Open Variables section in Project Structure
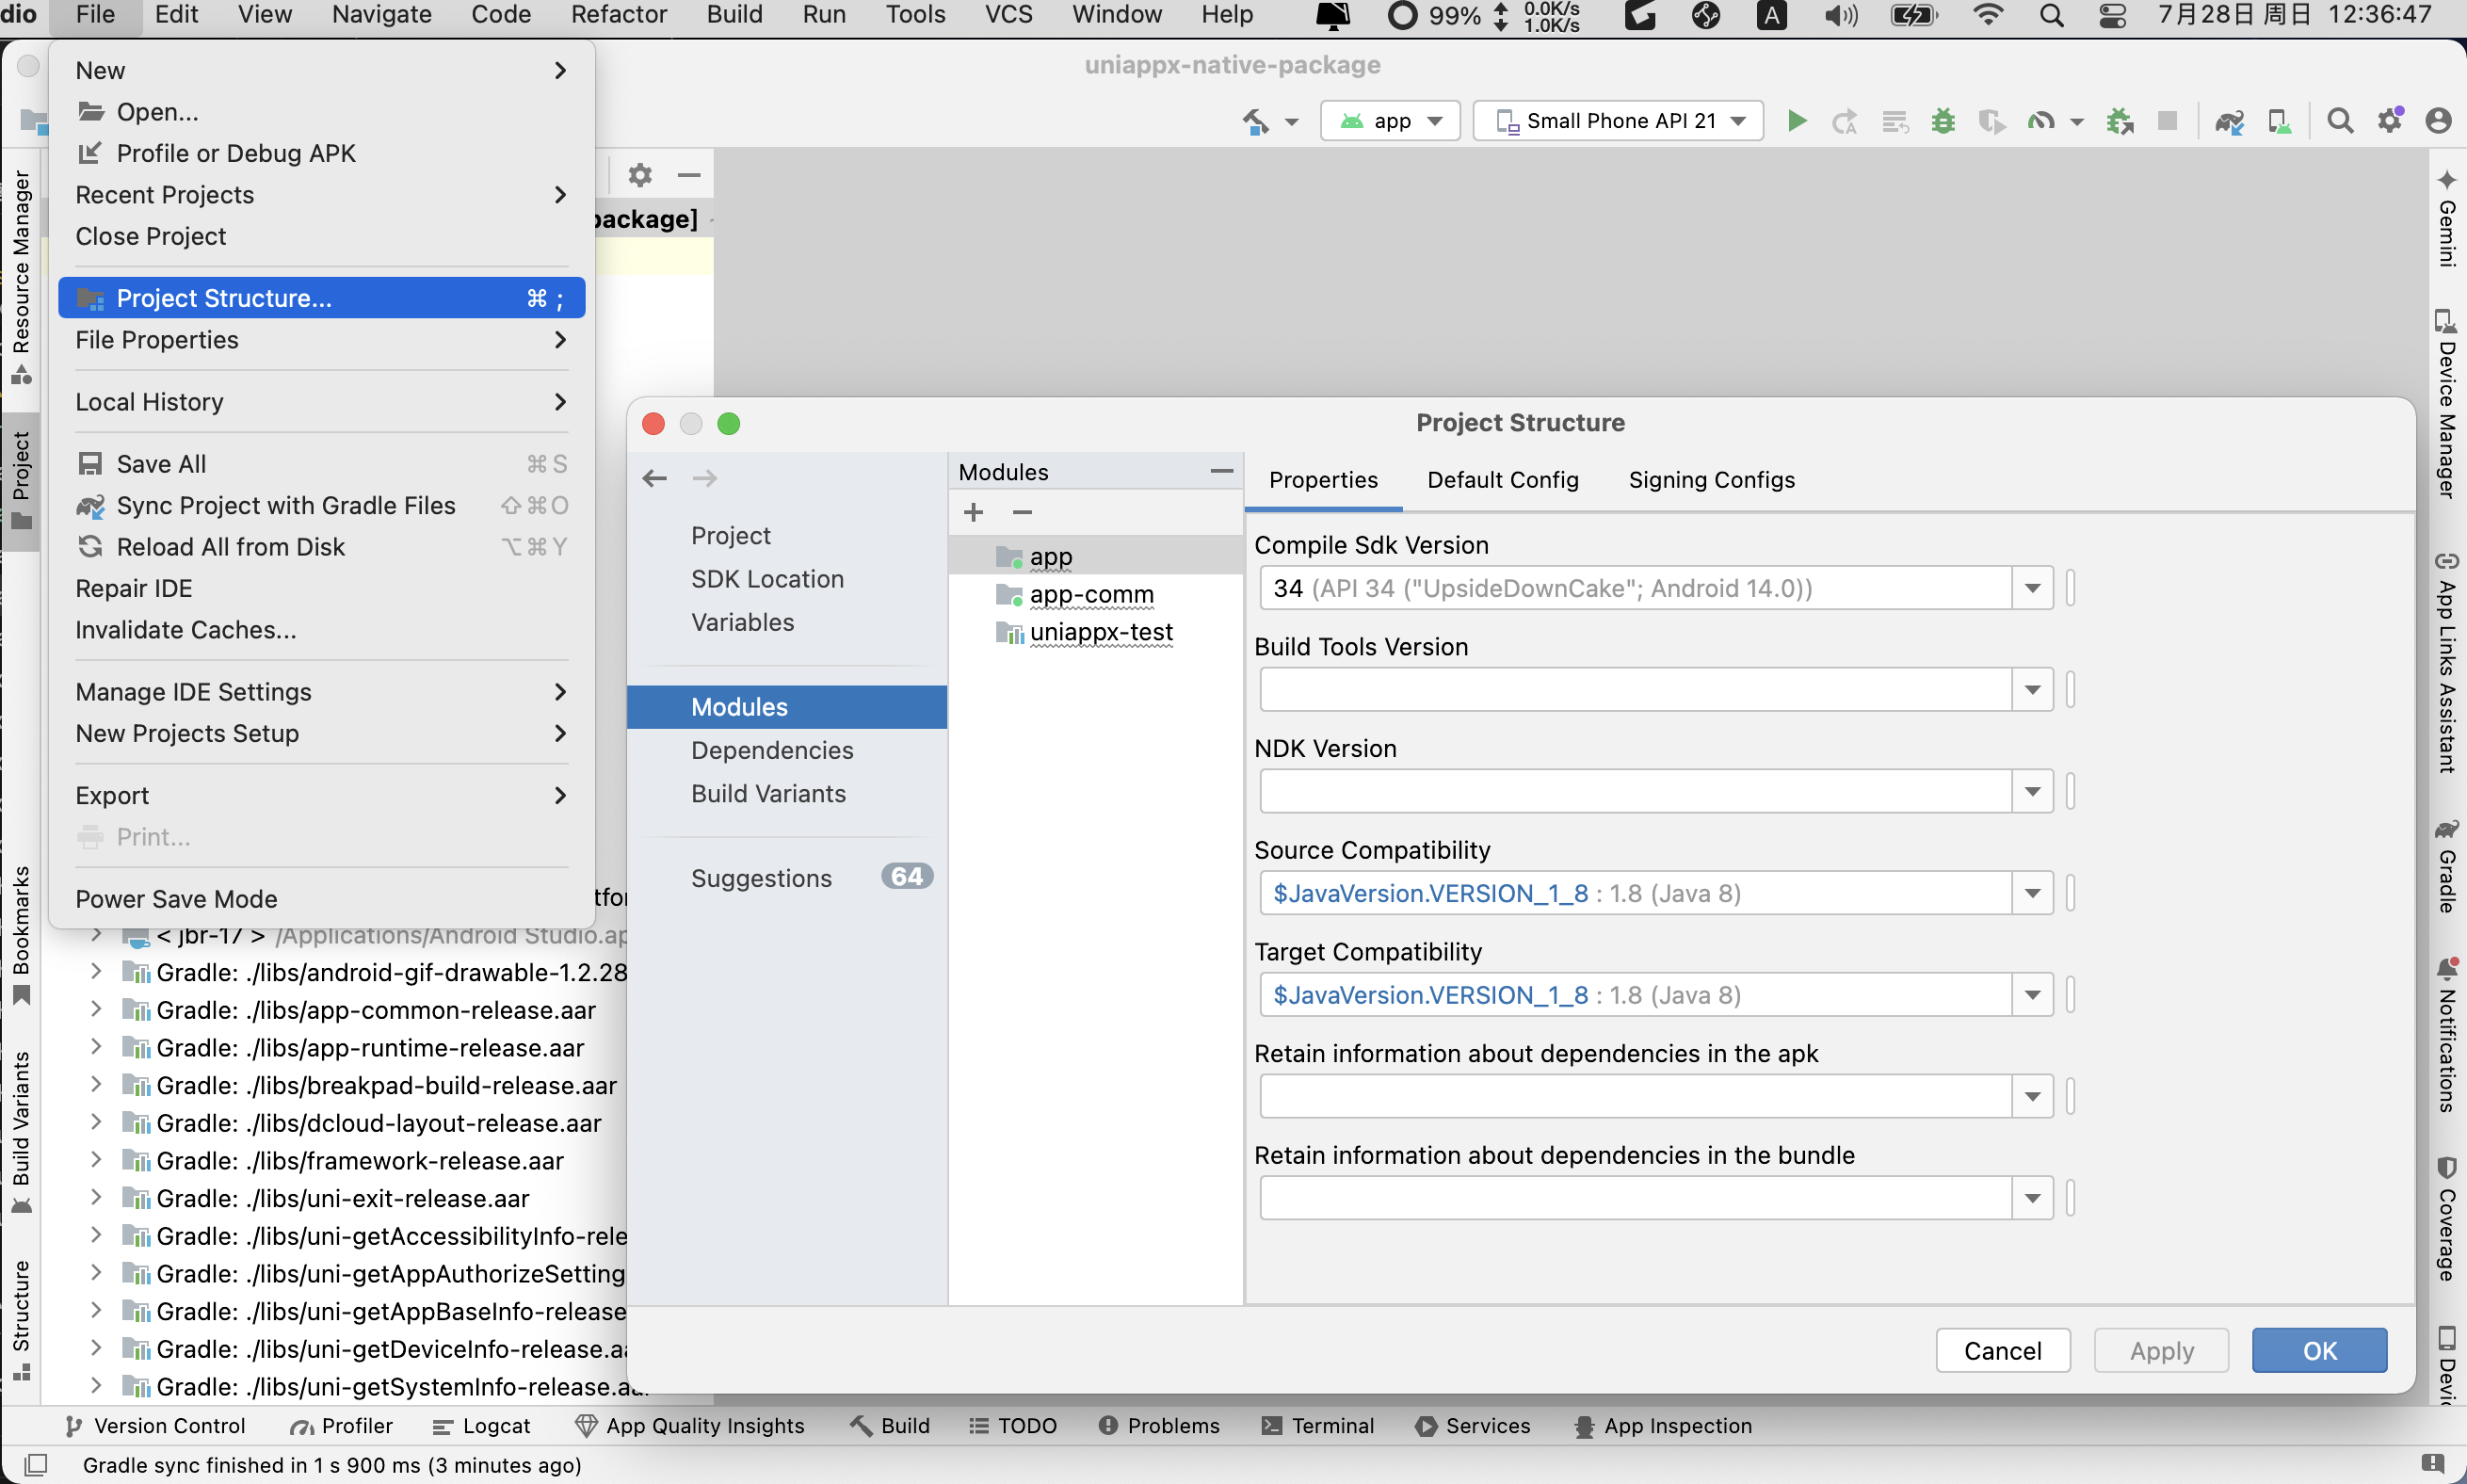This screenshot has width=2467, height=1484. point(742,622)
